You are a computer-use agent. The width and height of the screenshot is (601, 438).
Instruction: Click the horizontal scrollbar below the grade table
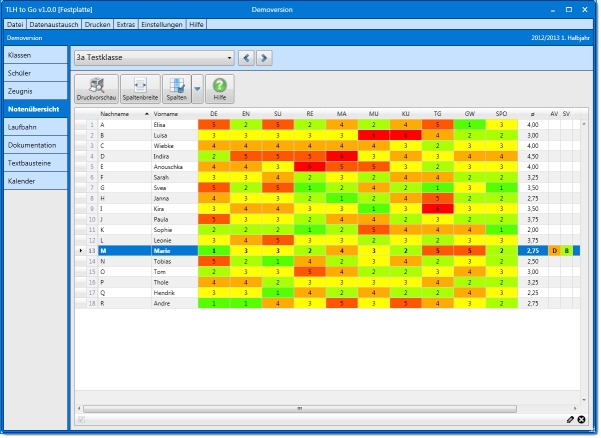(x=300, y=408)
